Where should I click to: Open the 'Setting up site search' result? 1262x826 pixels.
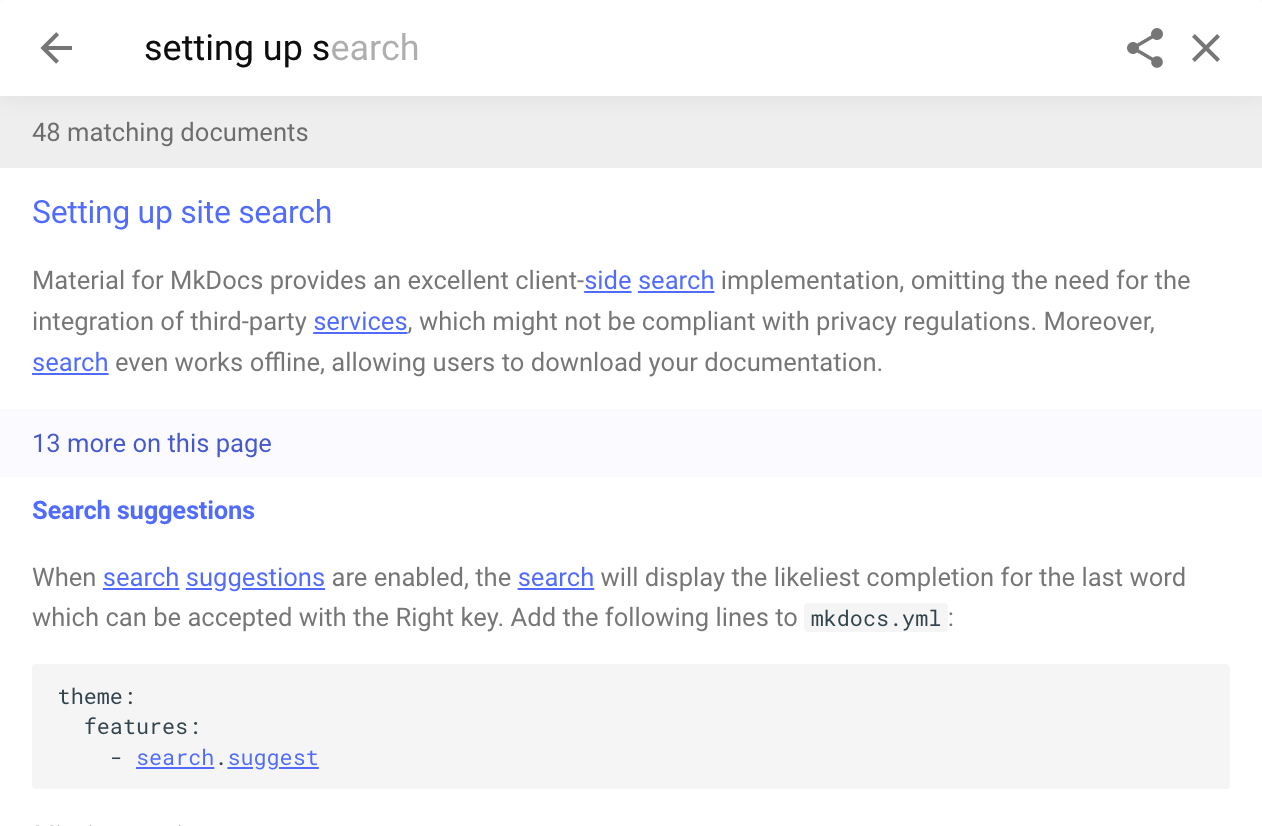[181, 212]
